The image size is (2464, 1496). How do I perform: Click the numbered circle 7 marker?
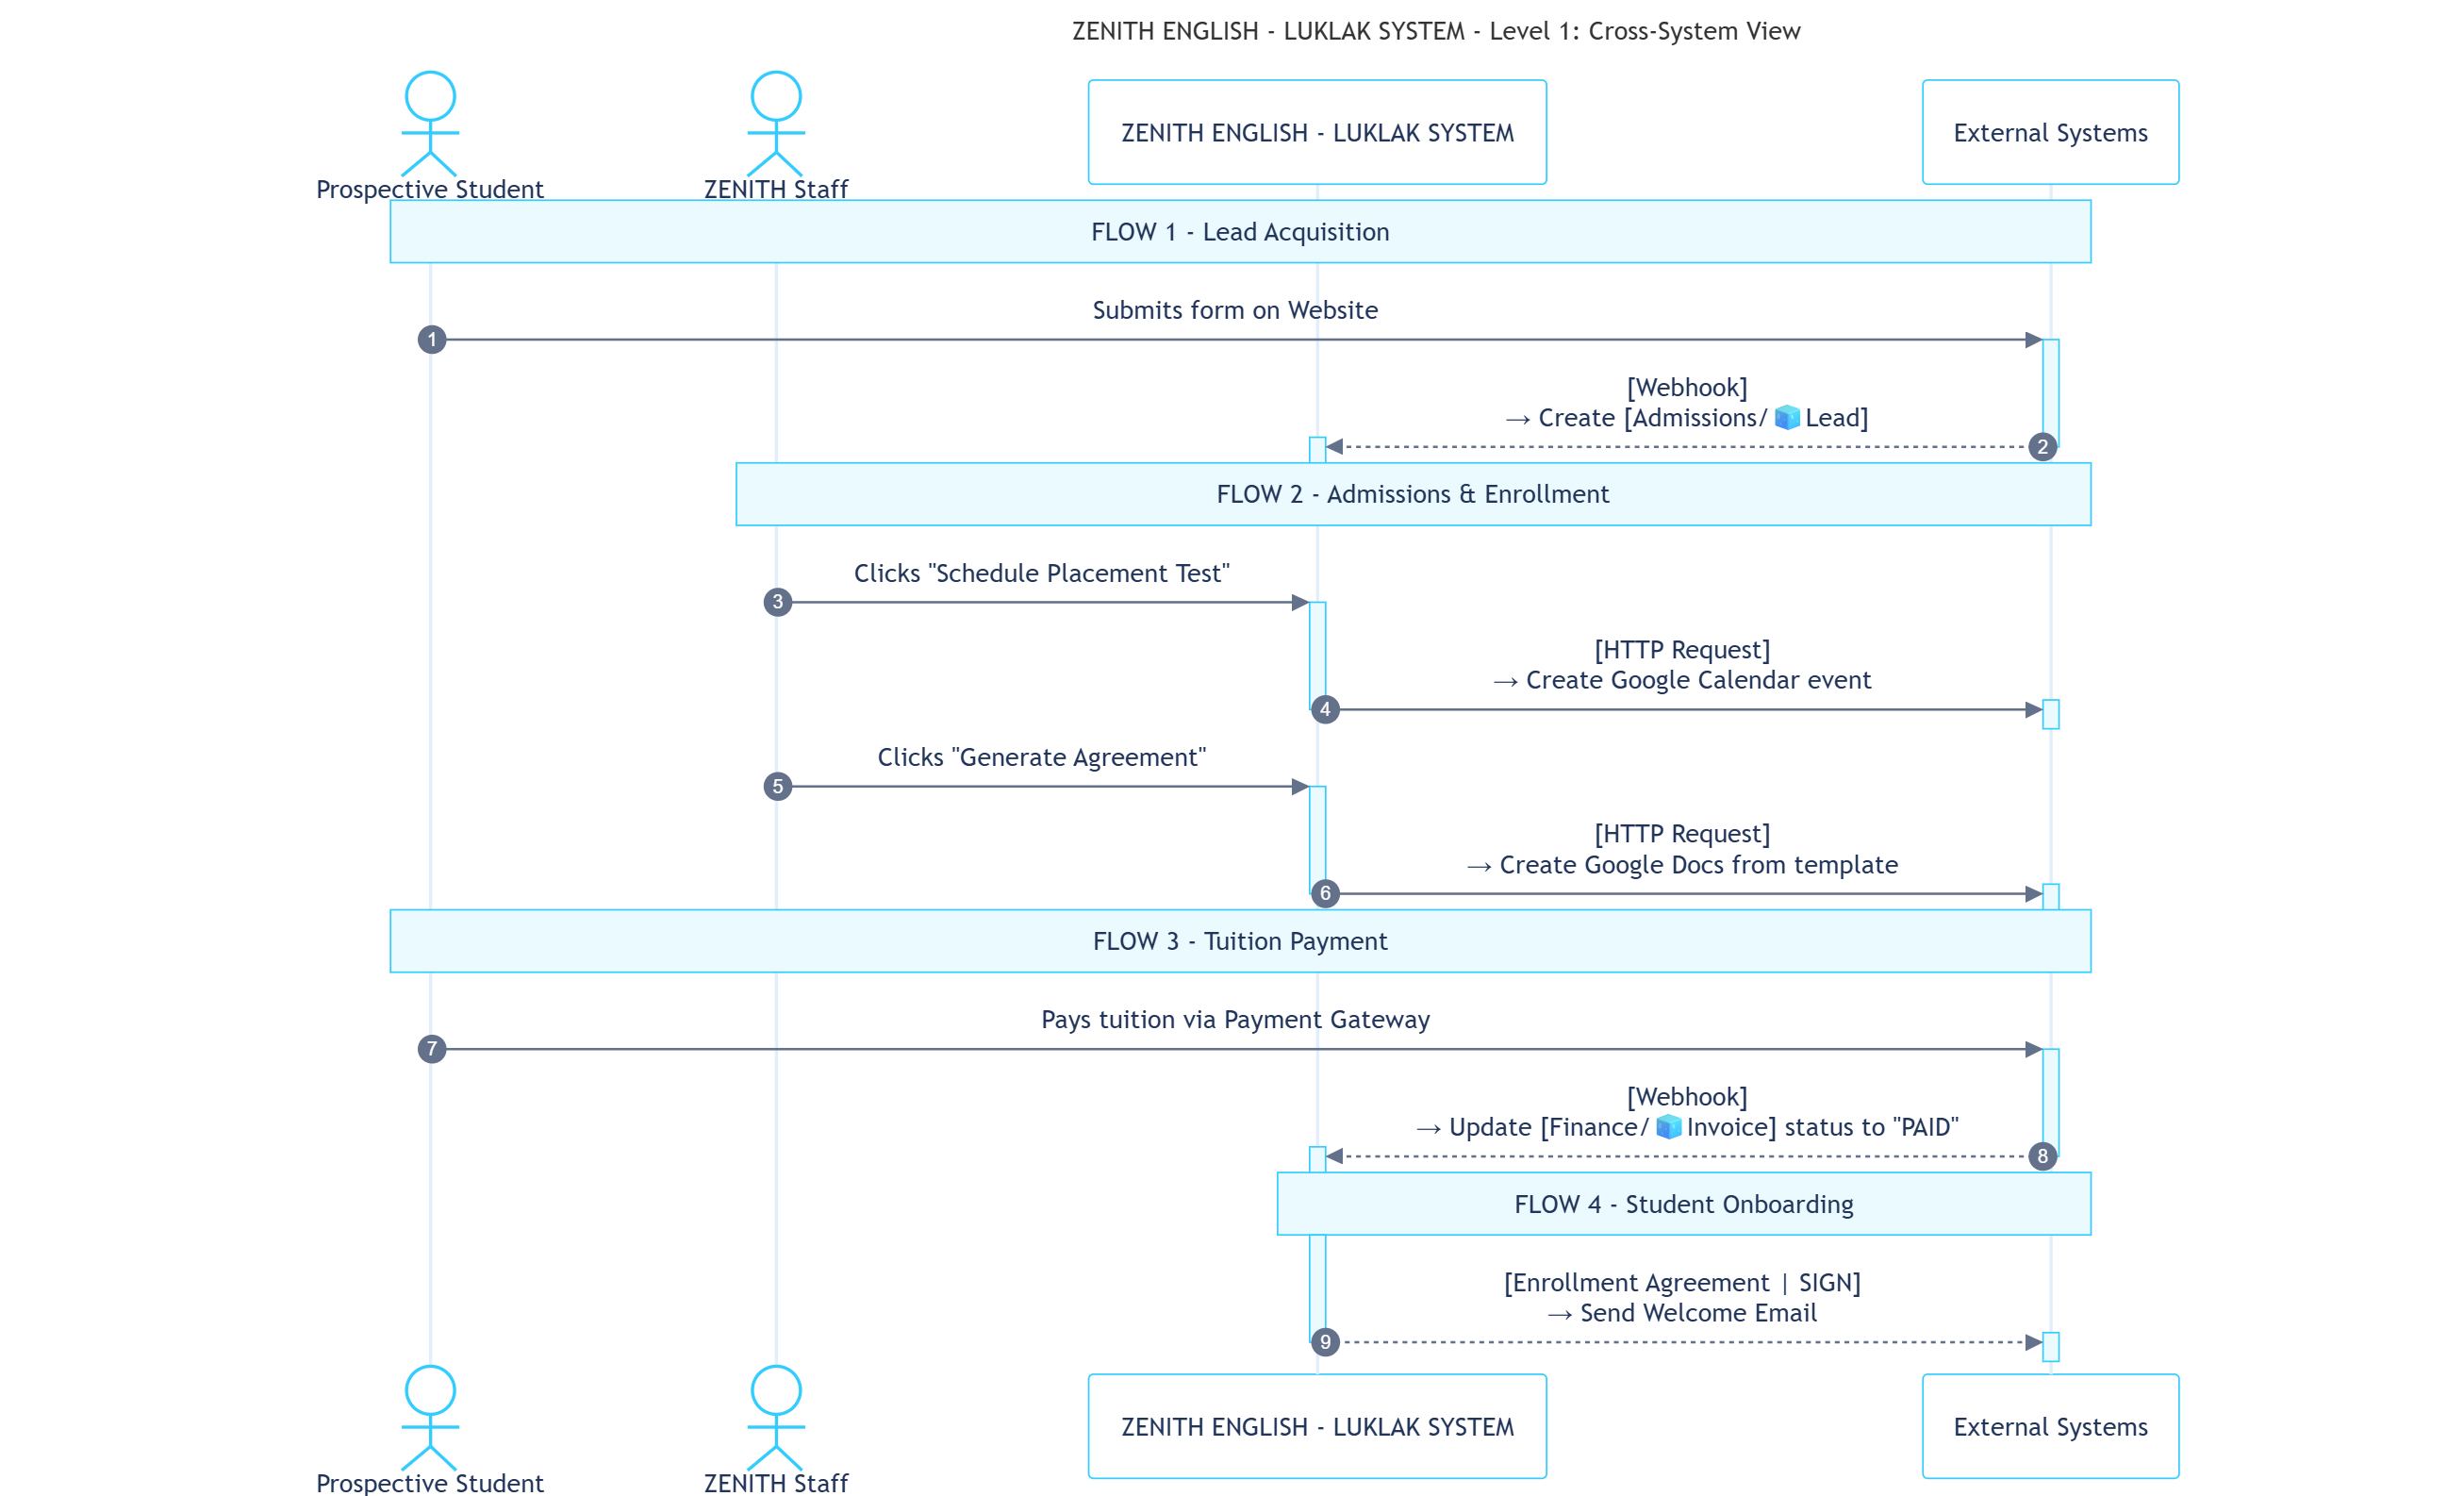coord(433,1049)
